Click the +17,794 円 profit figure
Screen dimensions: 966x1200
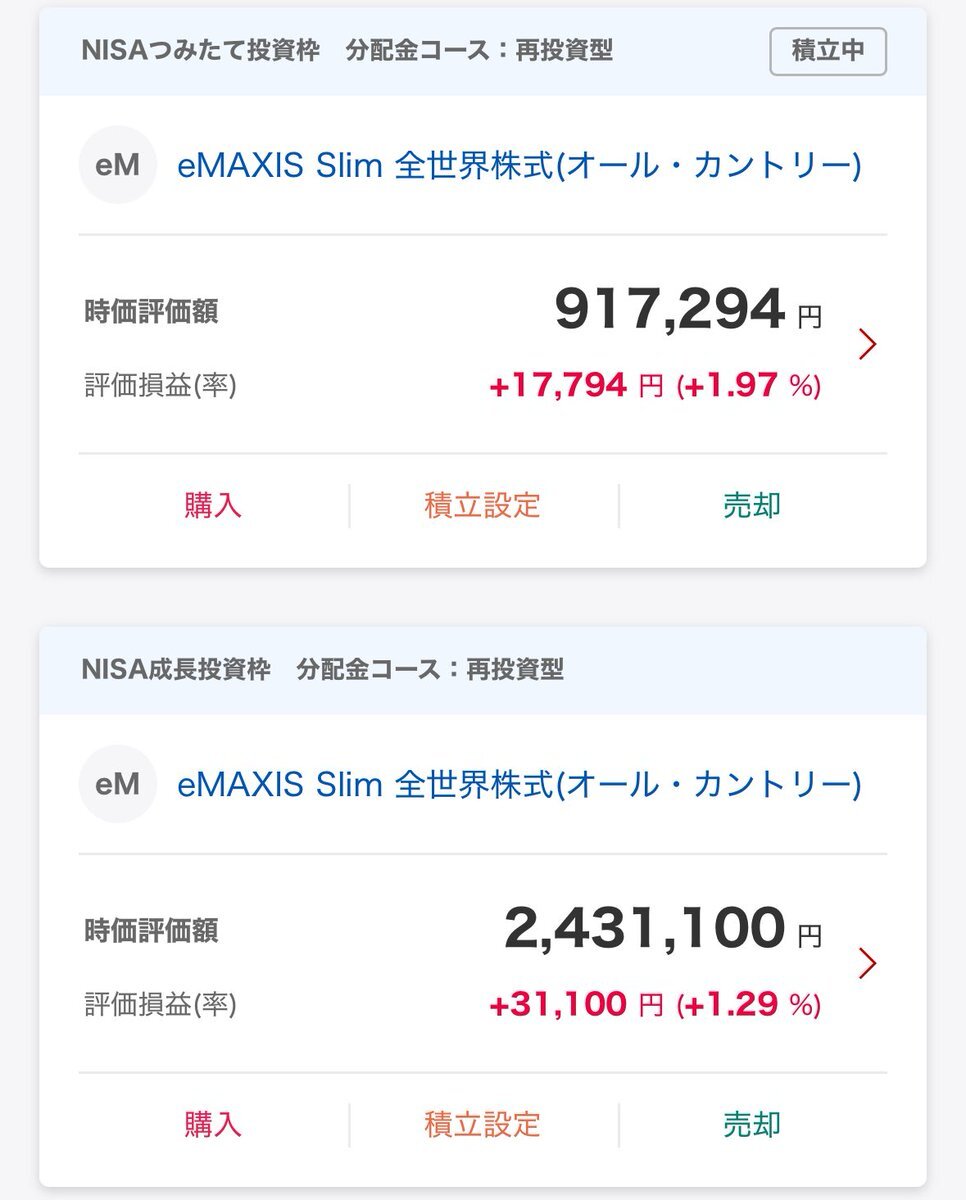point(576,385)
